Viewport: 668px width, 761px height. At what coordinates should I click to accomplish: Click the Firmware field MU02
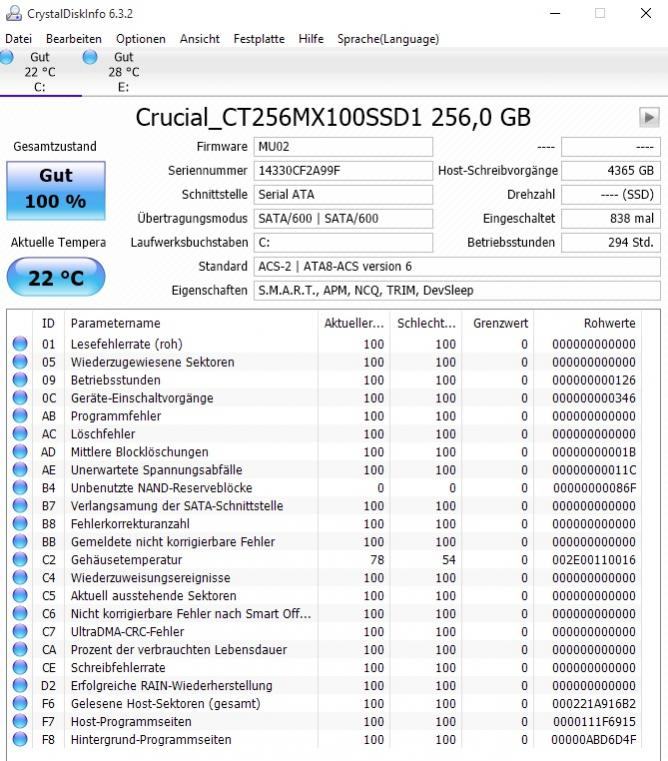[343, 147]
